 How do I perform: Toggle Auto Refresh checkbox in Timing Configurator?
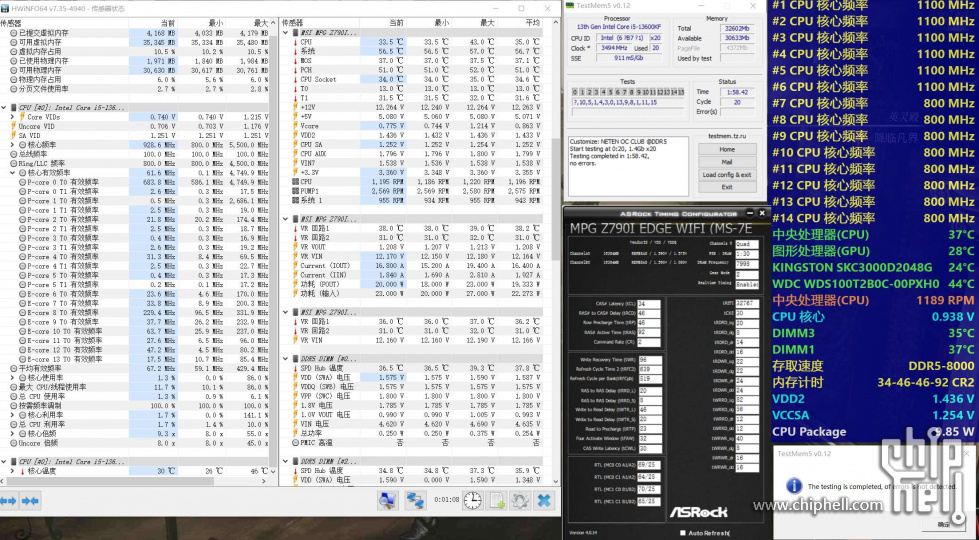682,533
